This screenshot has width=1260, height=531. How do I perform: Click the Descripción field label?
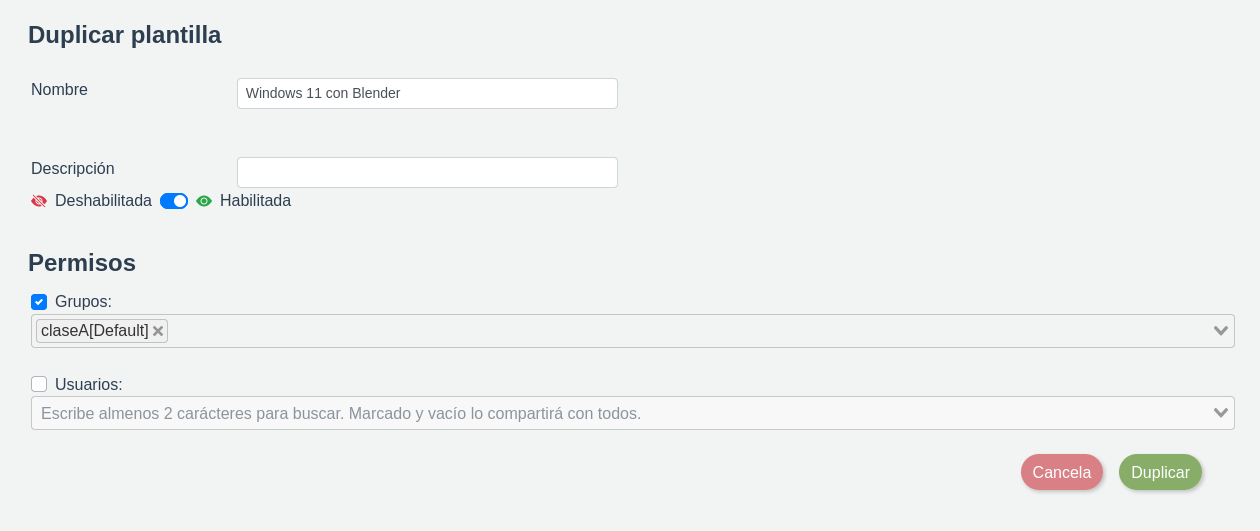(73, 169)
